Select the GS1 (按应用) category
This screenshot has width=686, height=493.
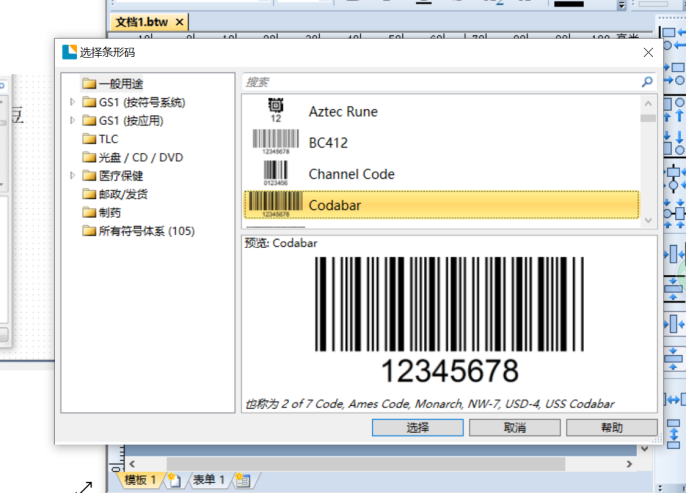pyautogui.click(x=131, y=120)
